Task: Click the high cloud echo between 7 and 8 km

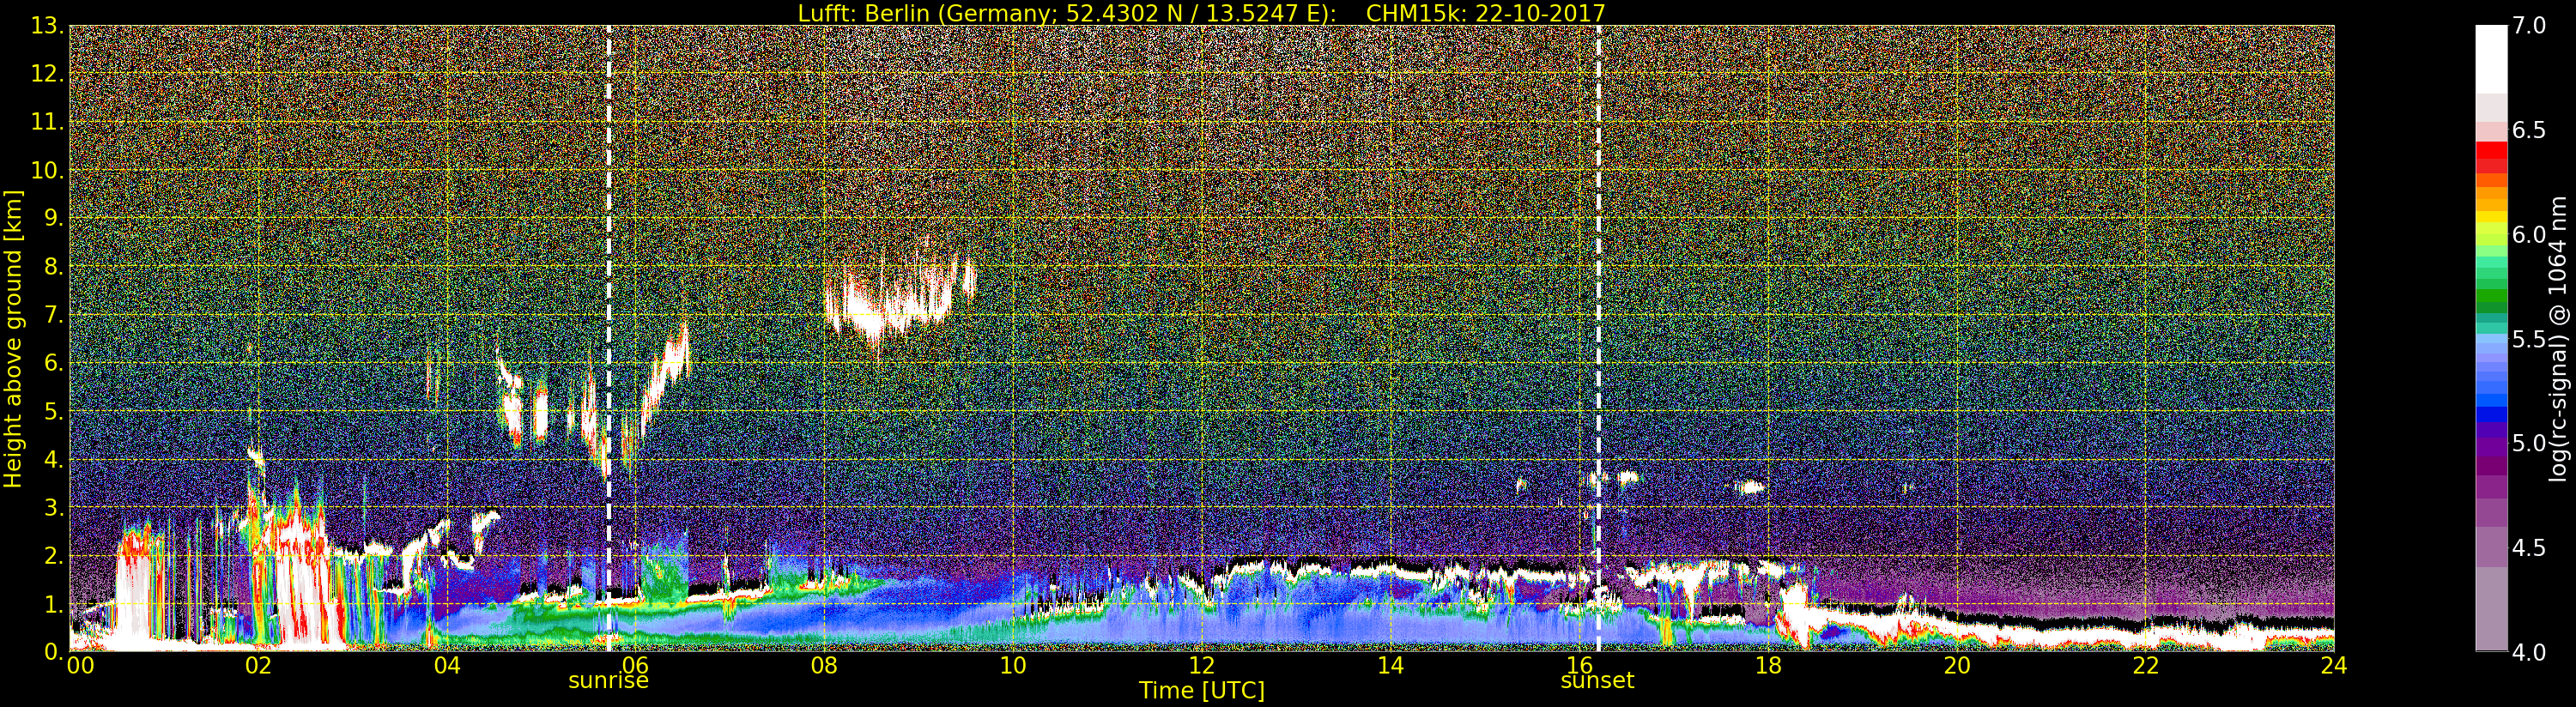Action: (x=898, y=300)
